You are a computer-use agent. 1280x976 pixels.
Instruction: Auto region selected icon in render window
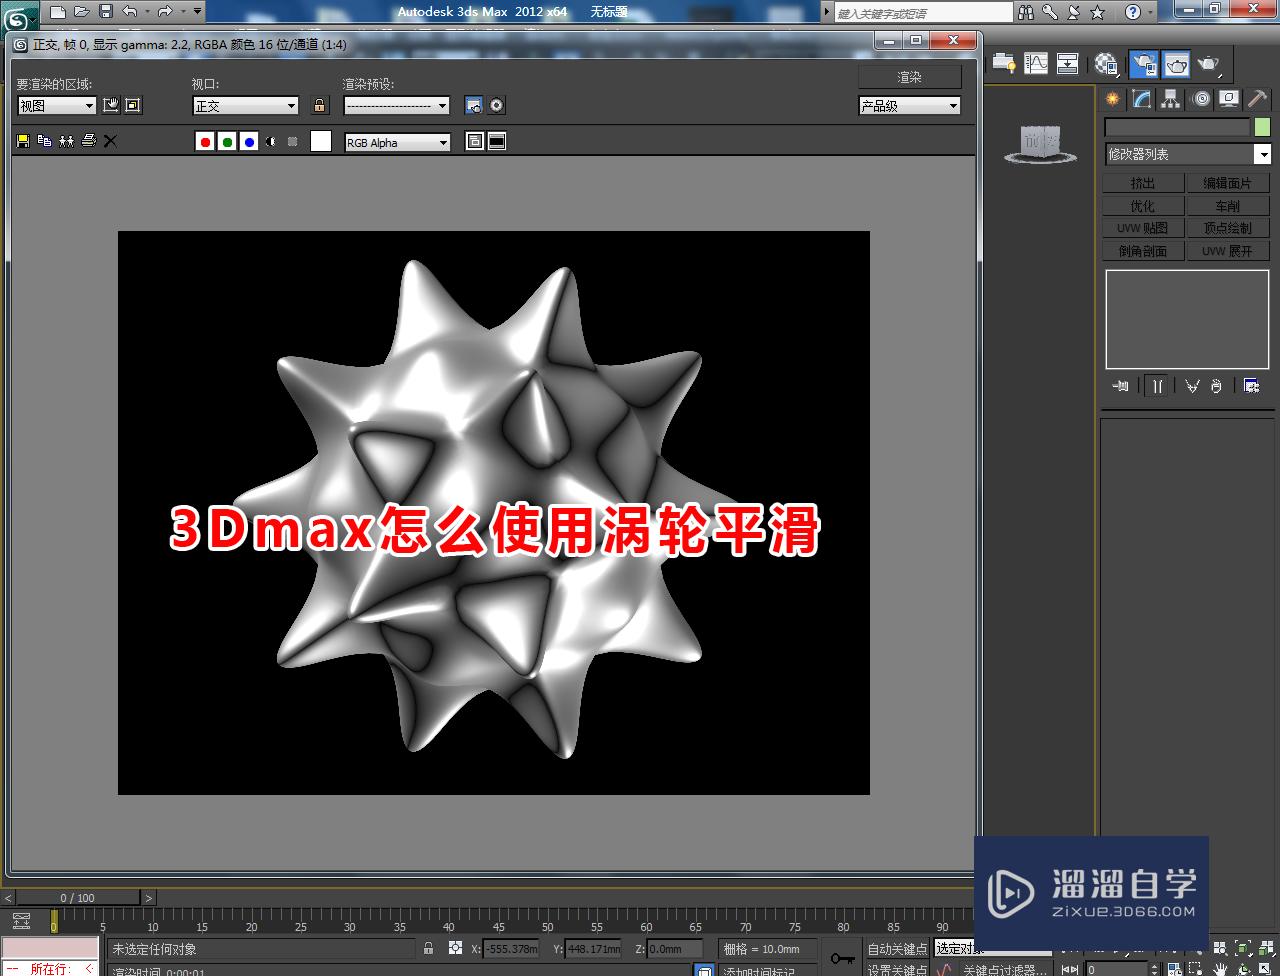tap(133, 105)
